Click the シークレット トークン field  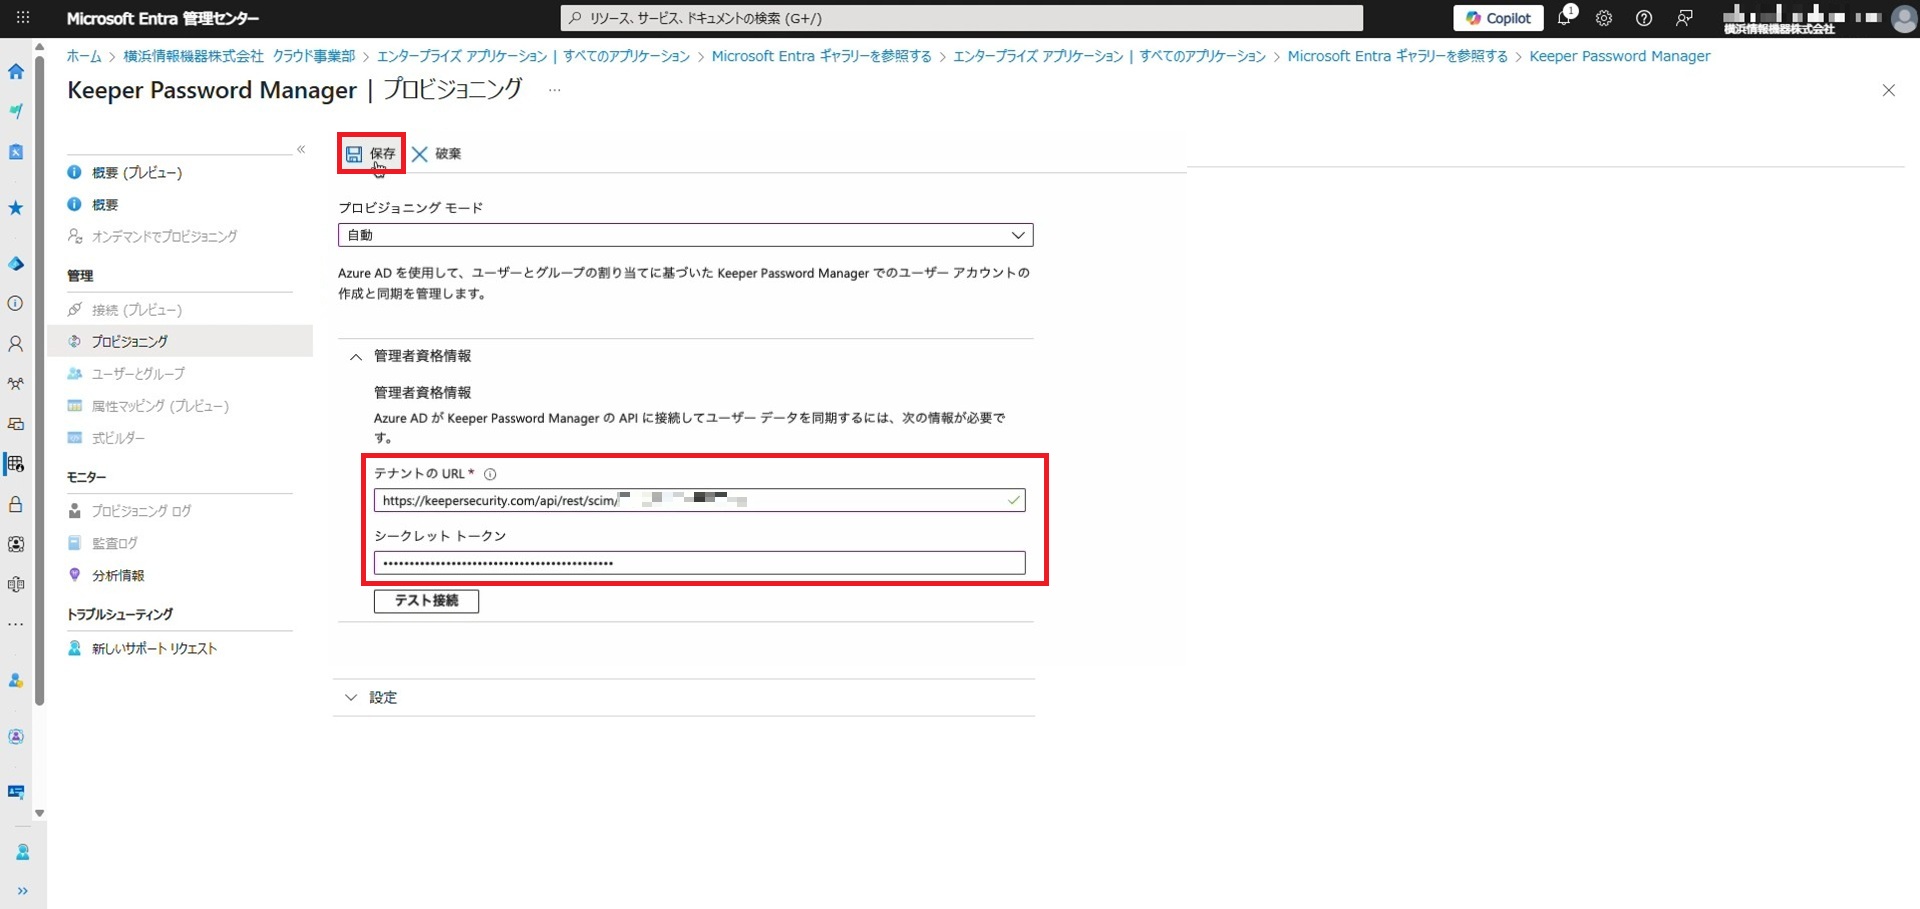[x=698, y=563]
